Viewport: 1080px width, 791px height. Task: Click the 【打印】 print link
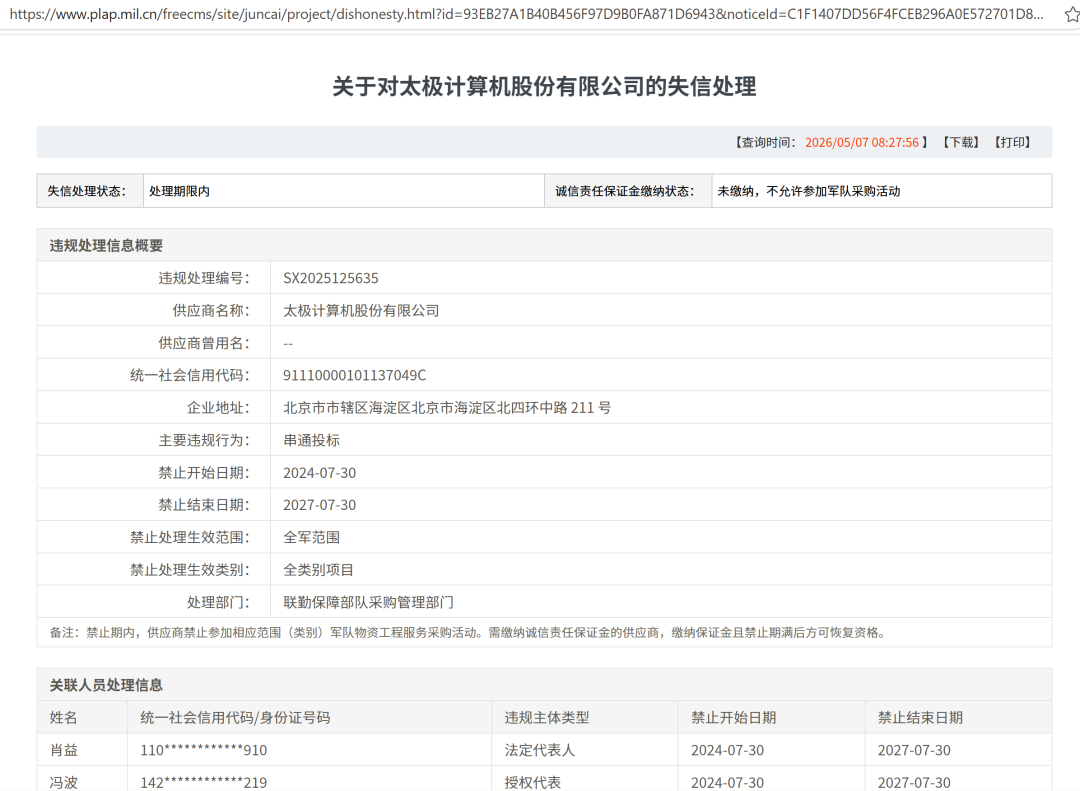(1012, 143)
